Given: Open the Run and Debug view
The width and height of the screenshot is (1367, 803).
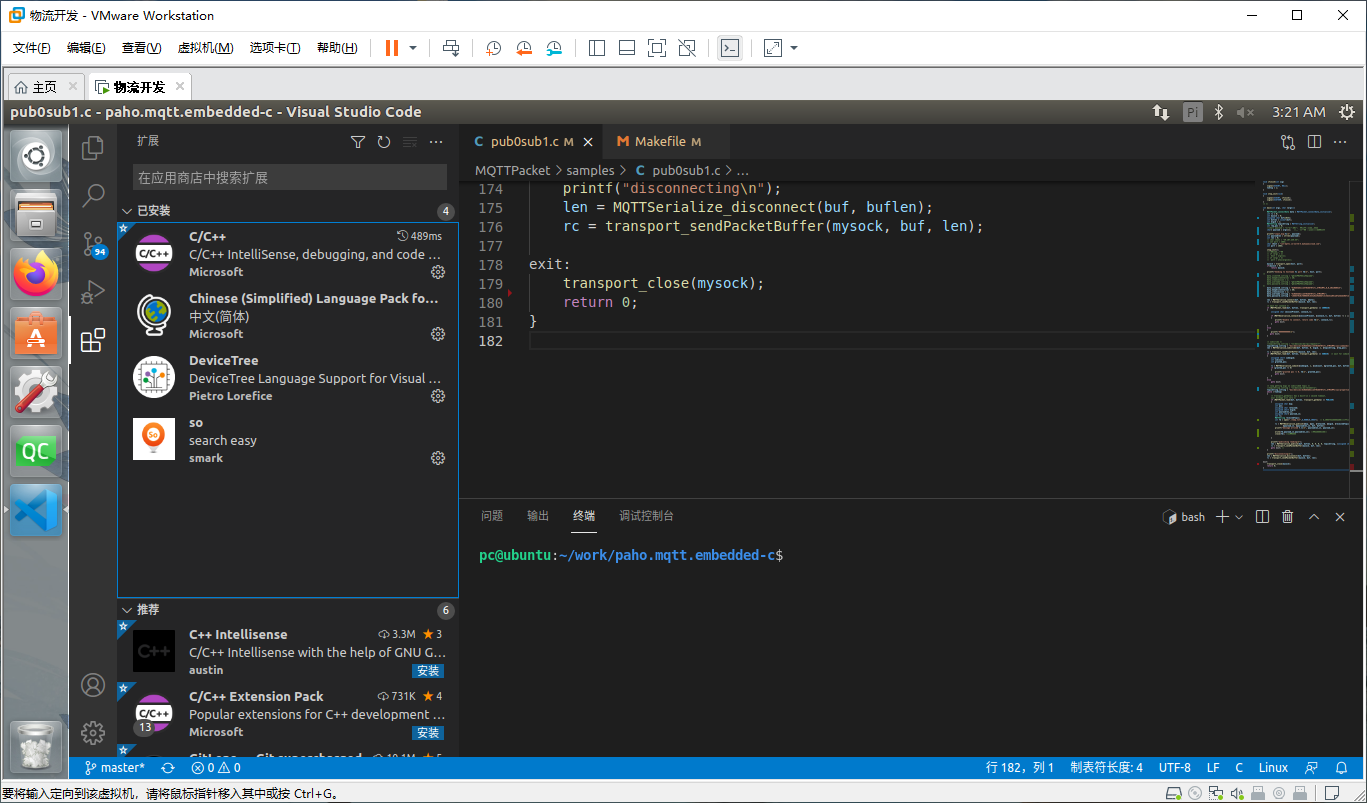Looking at the screenshot, I should pos(93,292).
